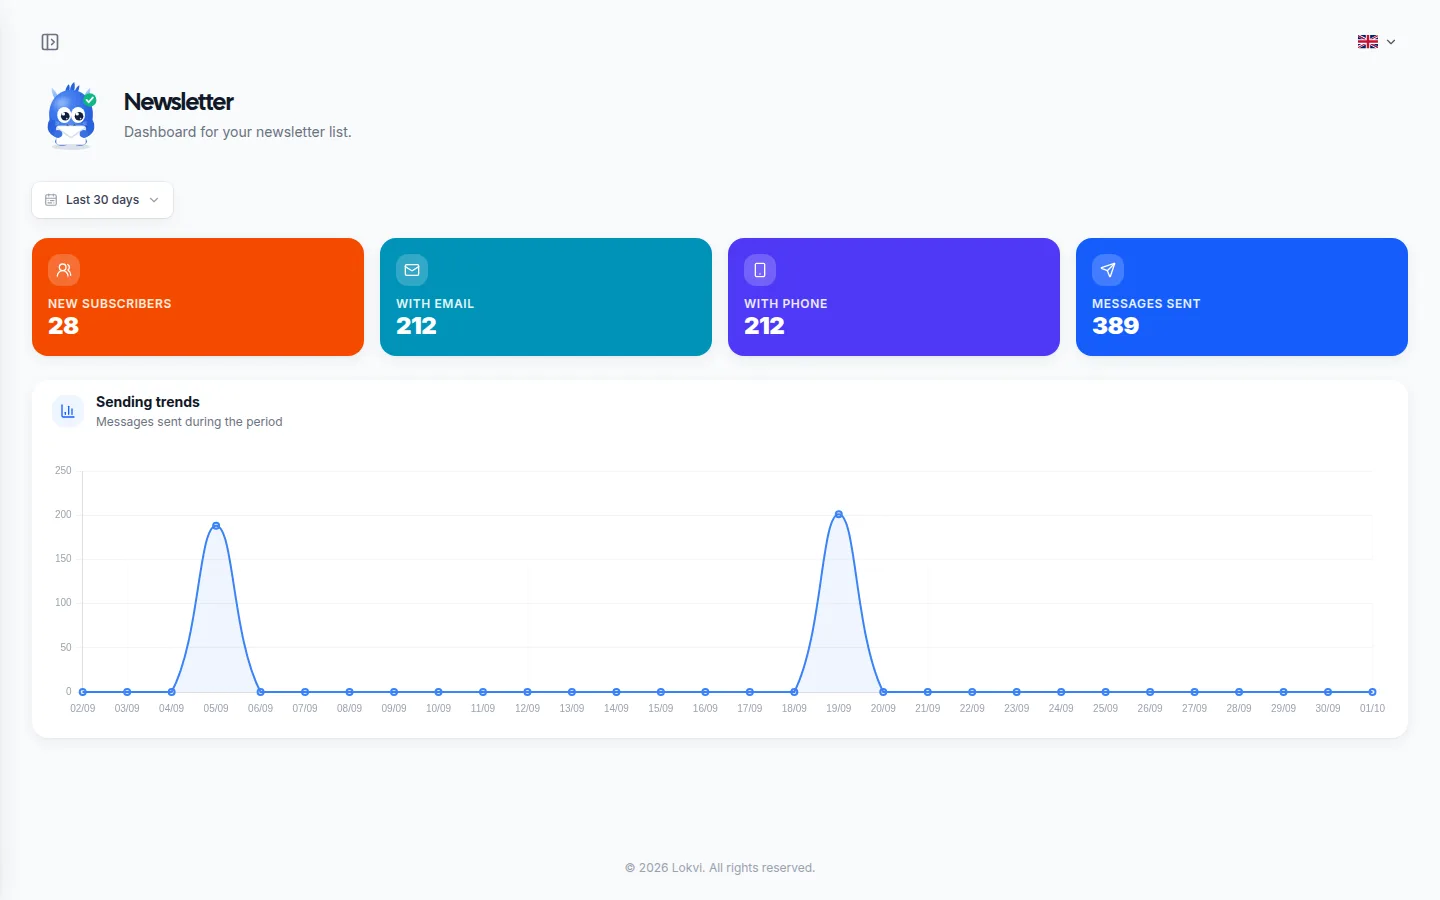This screenshot has width=1440, height=900.
Task: Click the calendar icon in period selector
Action: (51, 200)
